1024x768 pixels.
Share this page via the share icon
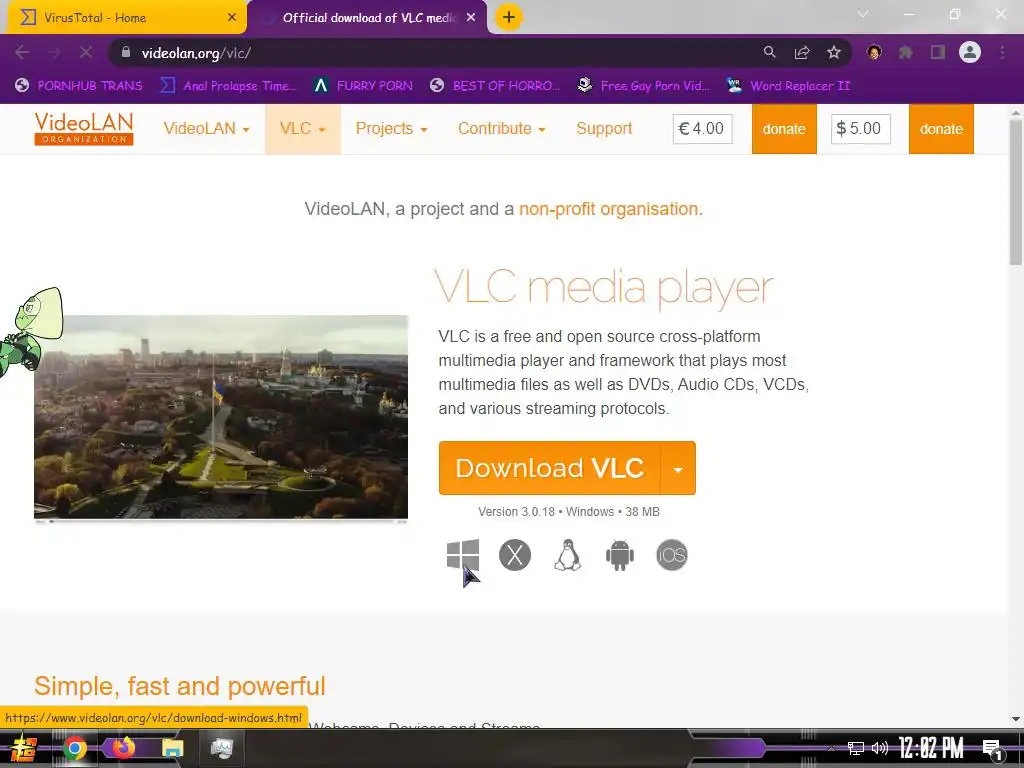click(802, 53)
